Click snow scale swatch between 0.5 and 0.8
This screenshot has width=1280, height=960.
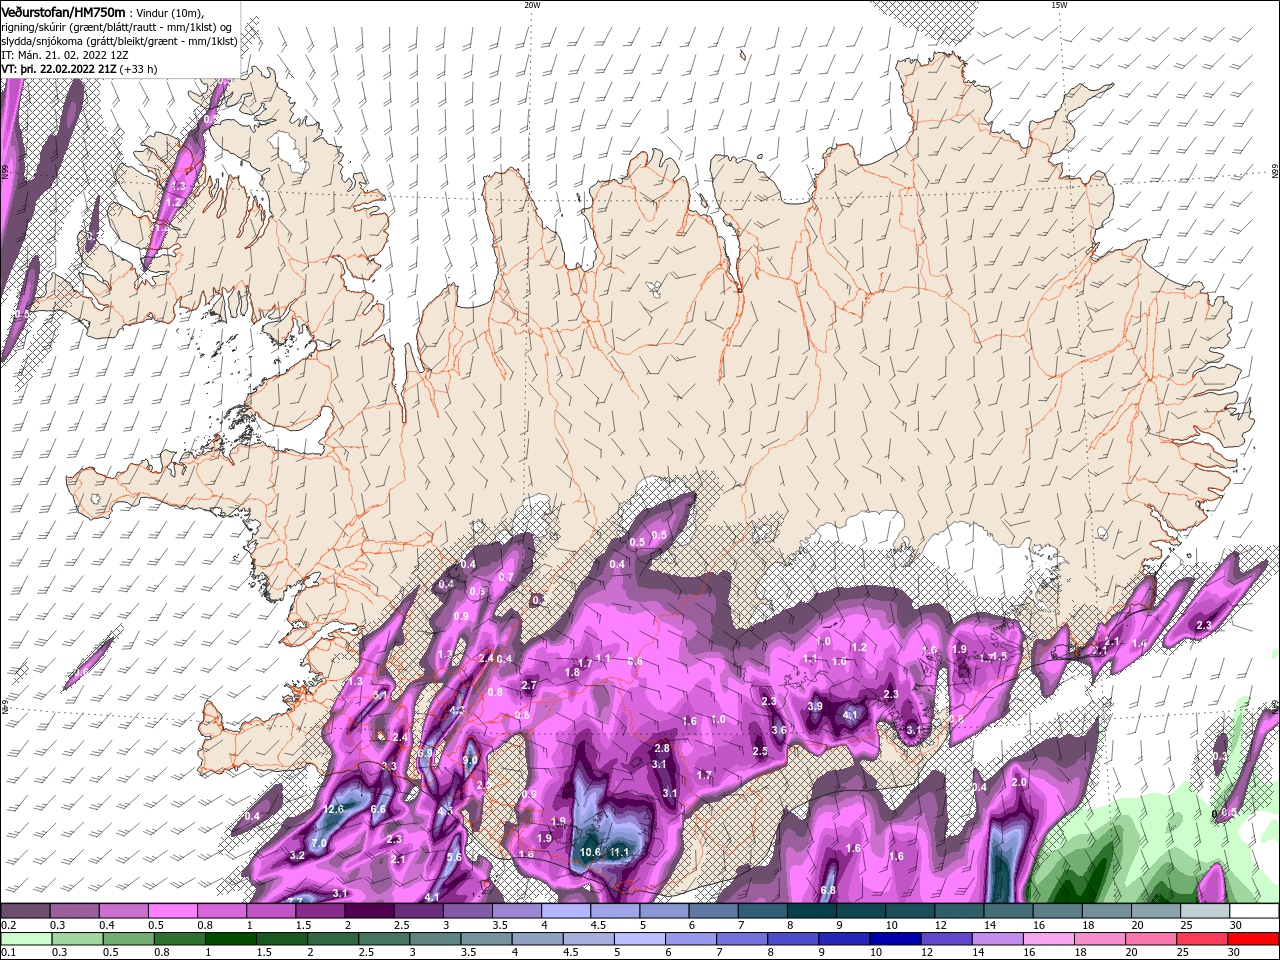click(173, 911)
